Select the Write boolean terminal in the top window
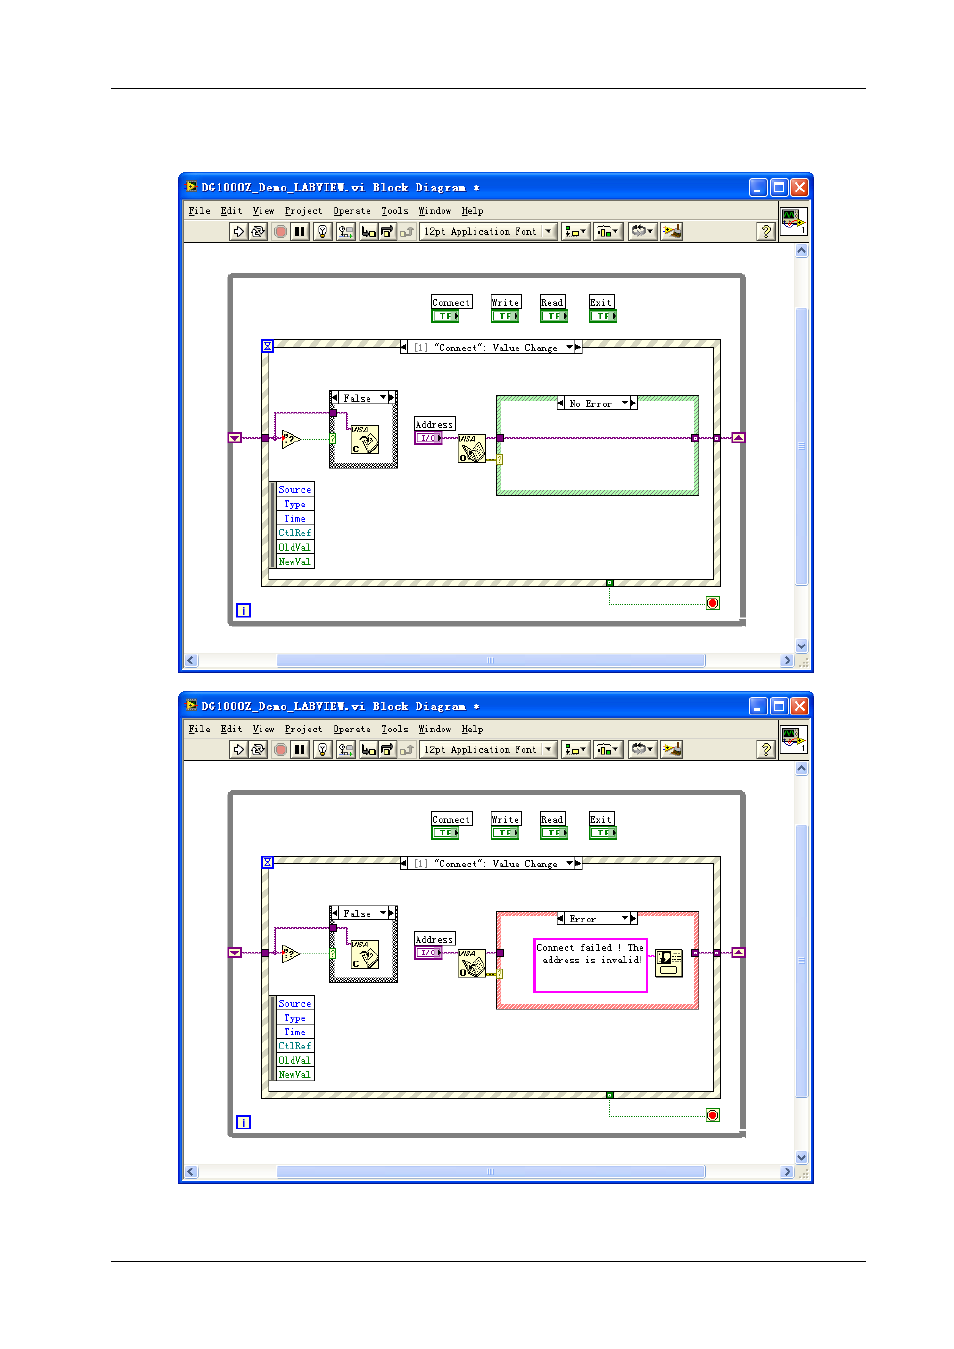 point(505,316)
